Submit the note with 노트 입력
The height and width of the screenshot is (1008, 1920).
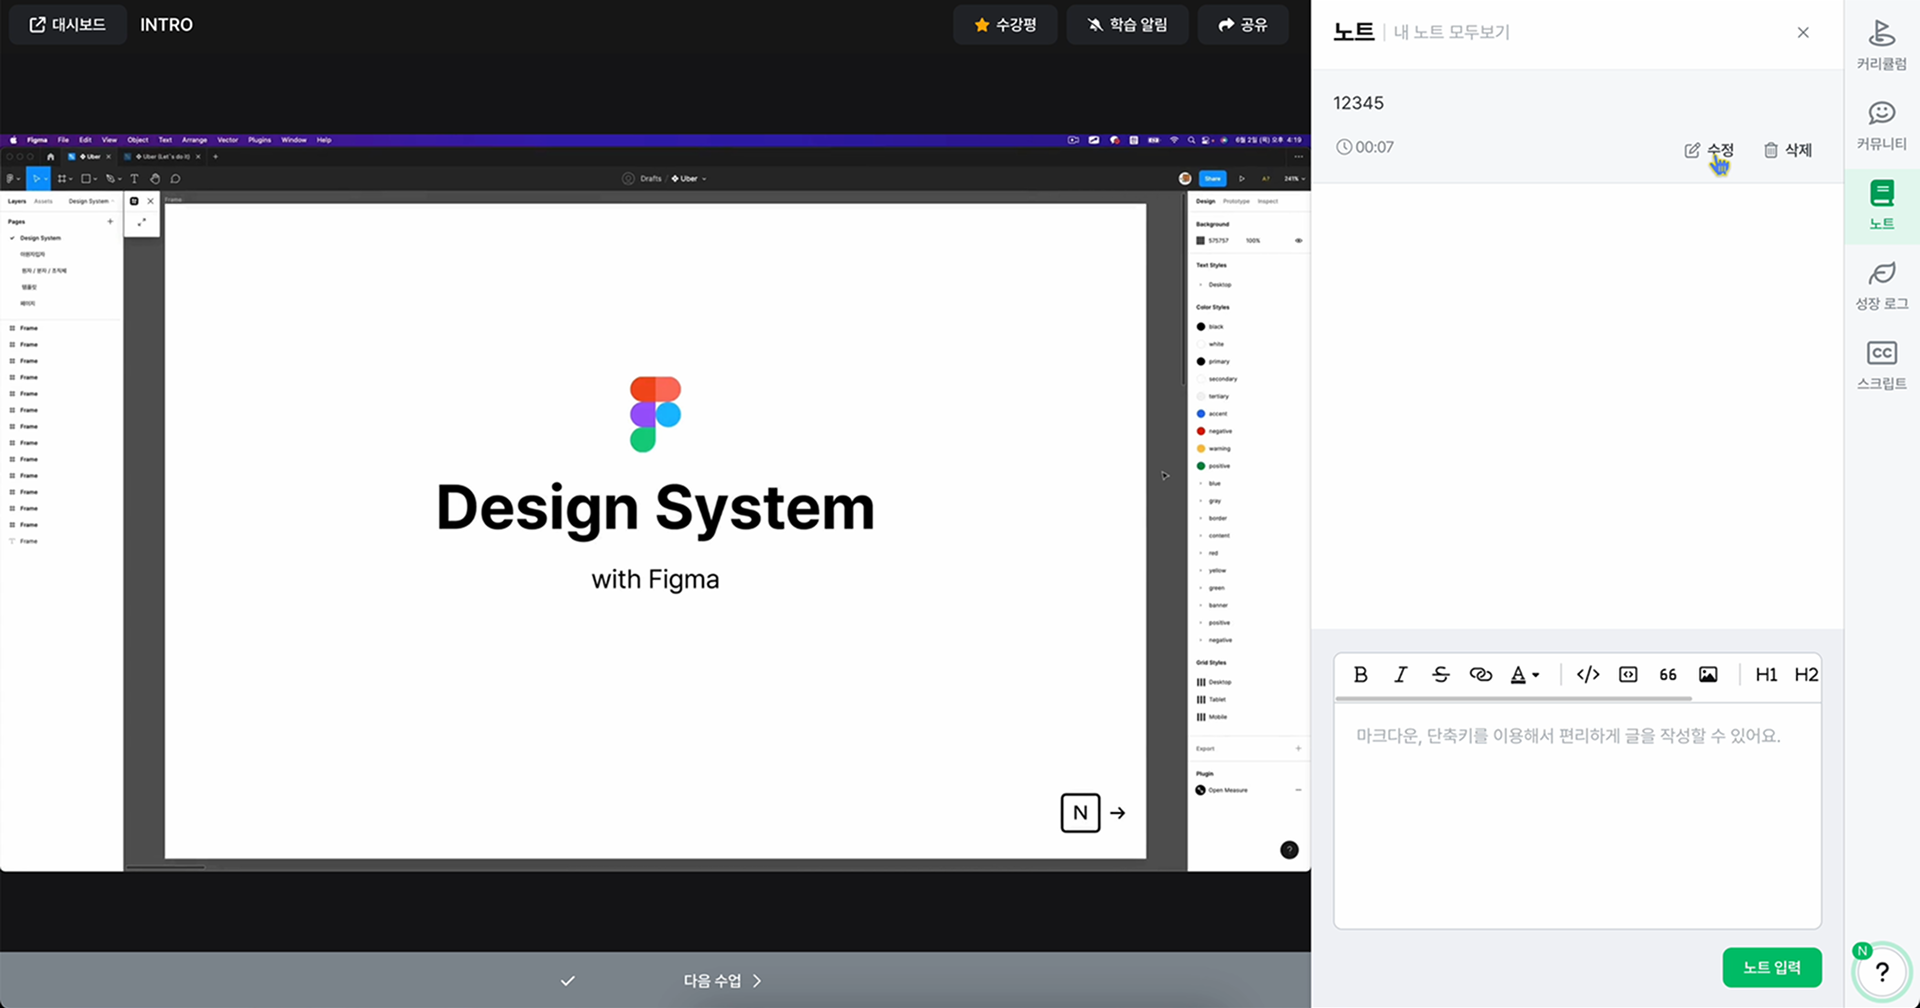point(1771,967)
